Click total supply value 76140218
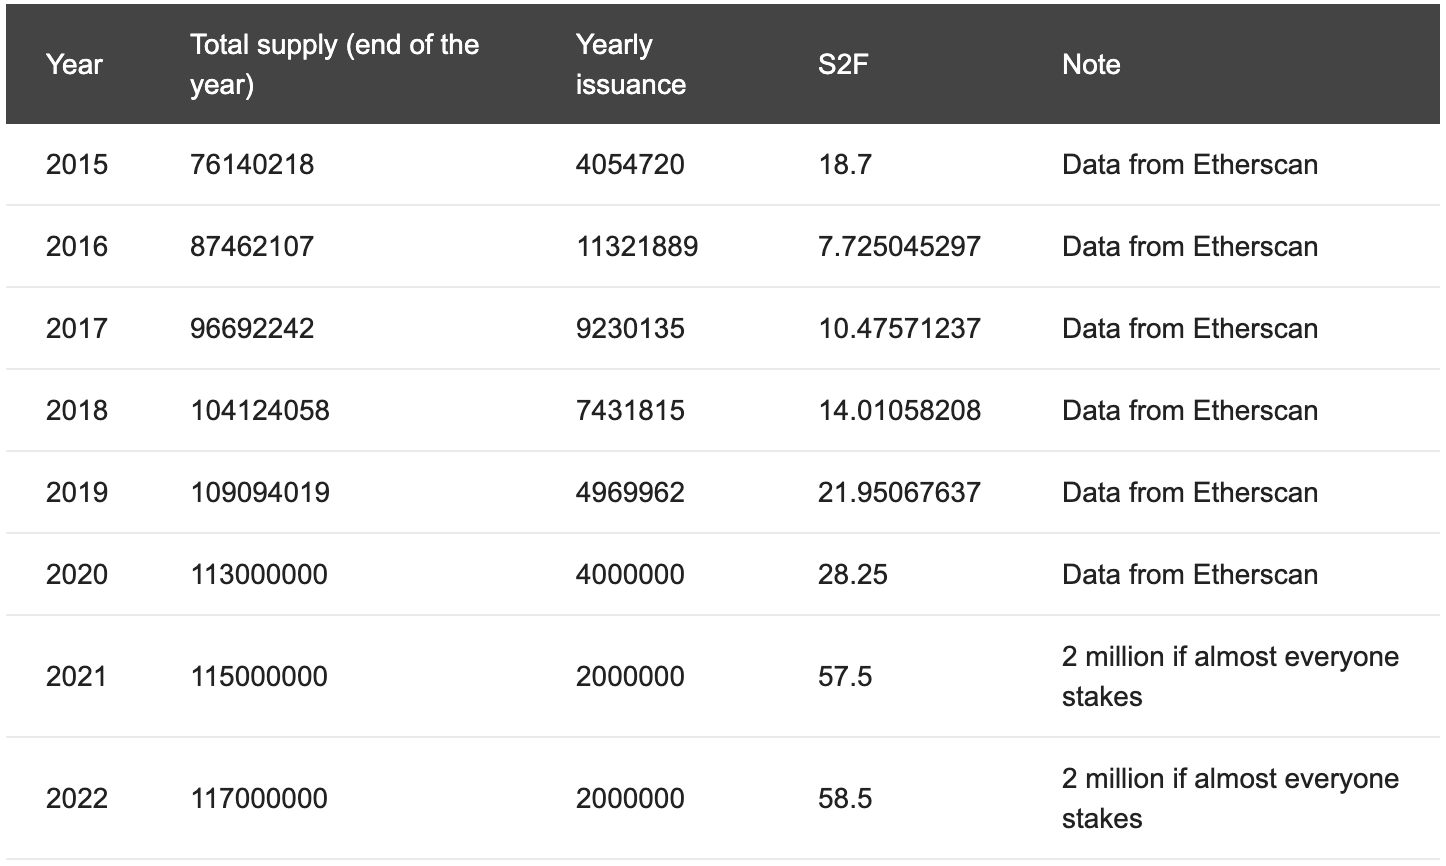Screen dimensions: 1446x866 click(252, 165)
